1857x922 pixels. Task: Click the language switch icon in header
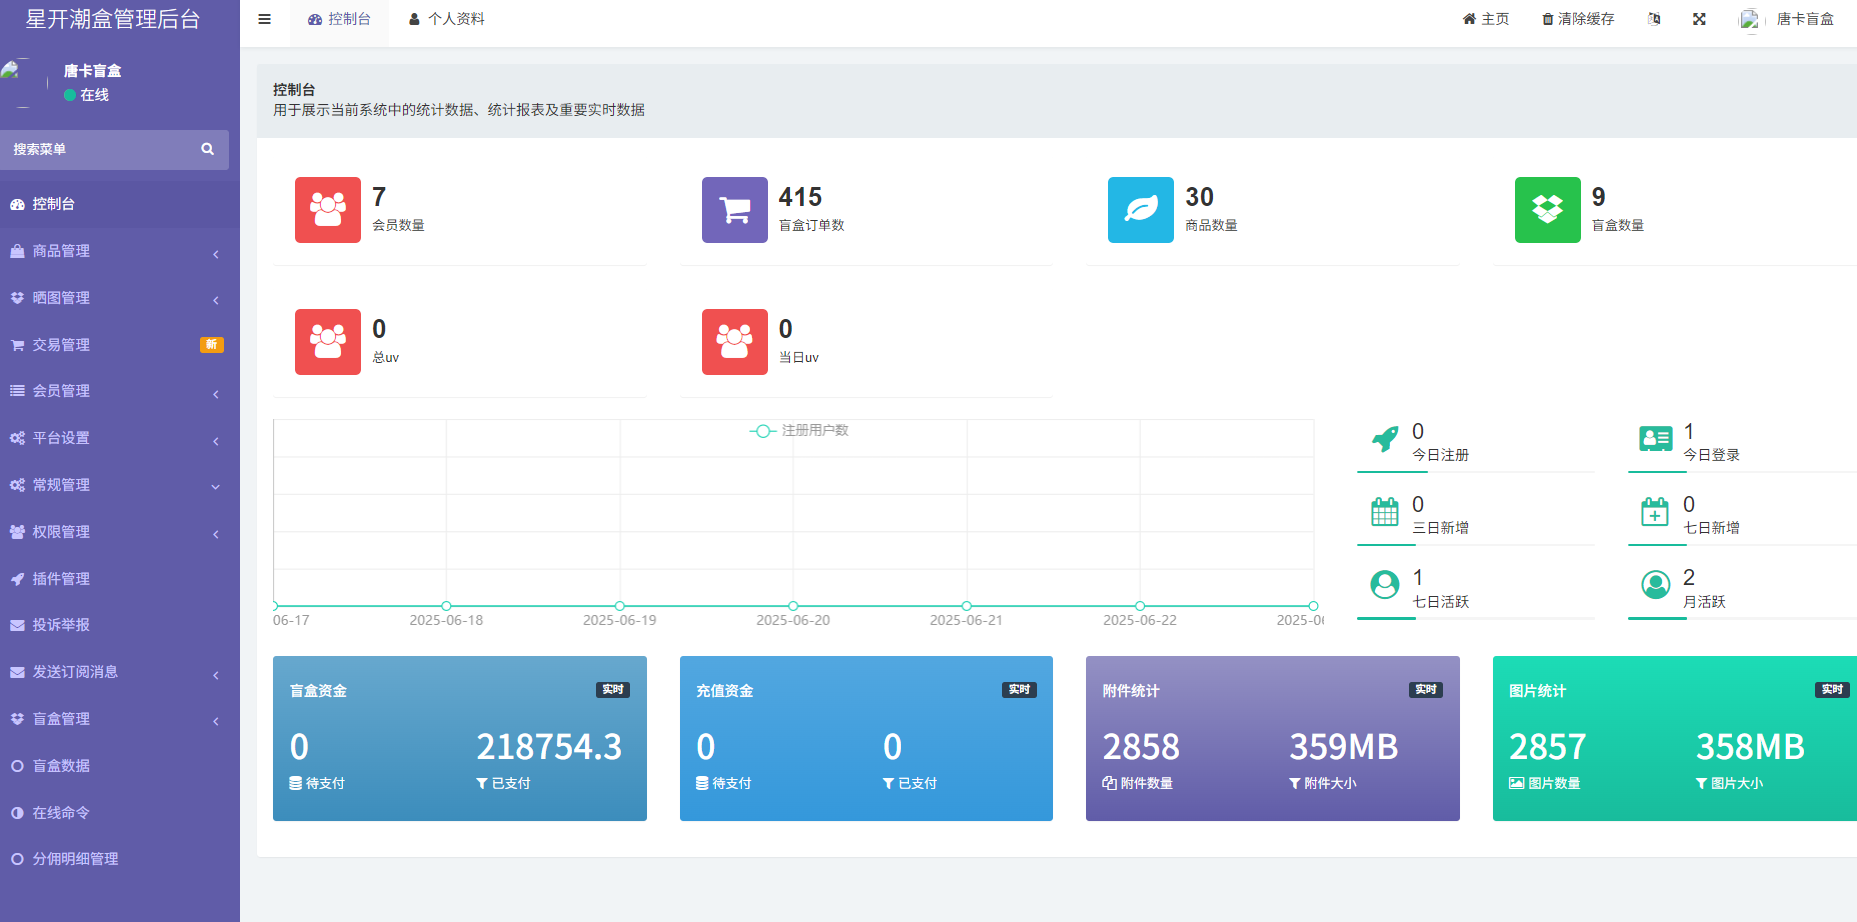click(1654, 19)
